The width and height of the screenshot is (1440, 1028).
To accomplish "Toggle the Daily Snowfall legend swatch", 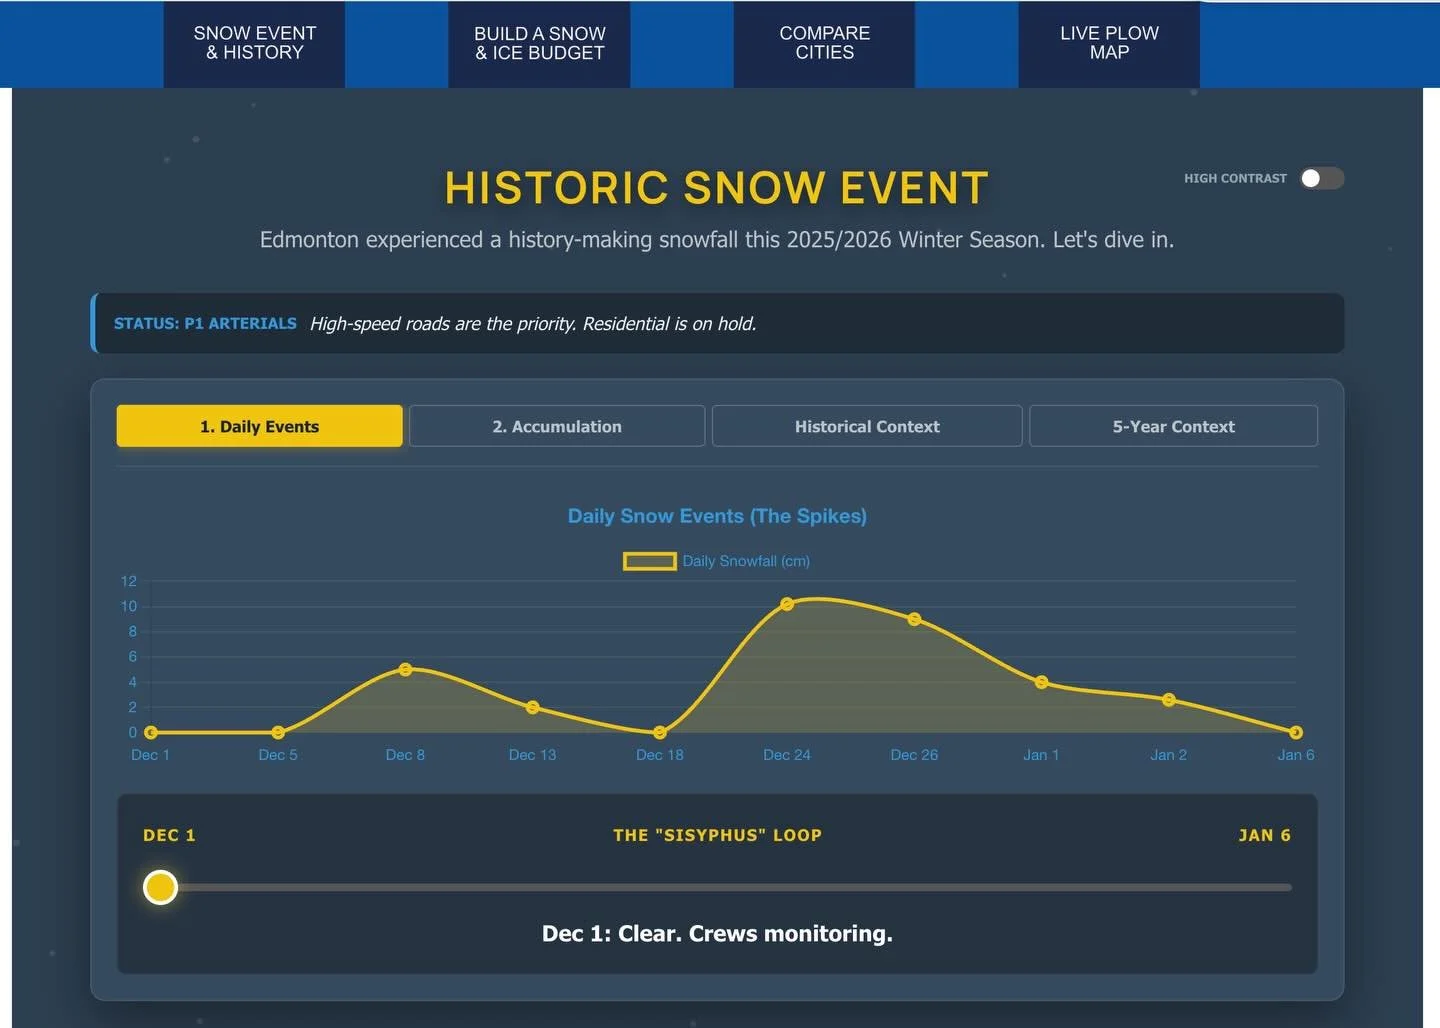I will tap(649, 561).
